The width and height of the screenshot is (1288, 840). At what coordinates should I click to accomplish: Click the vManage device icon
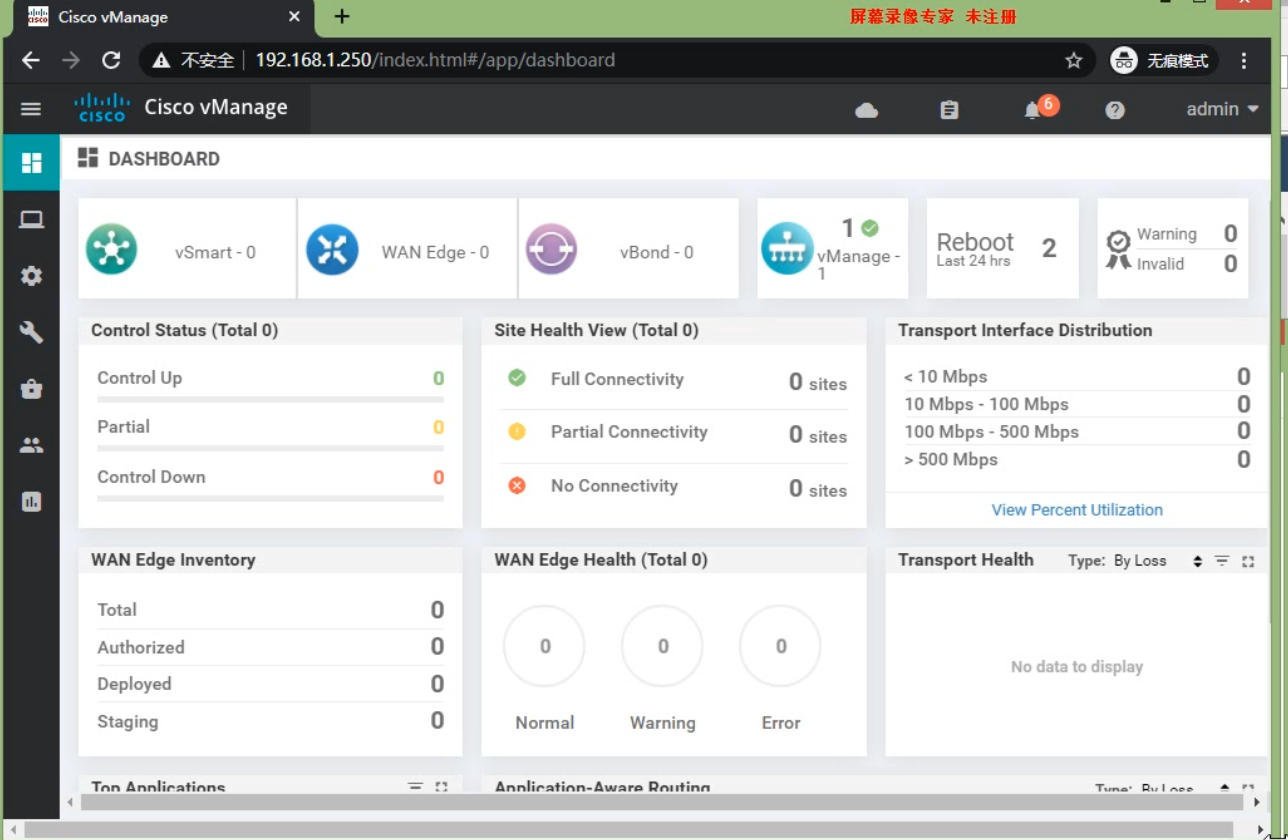click(x=787, y=249)
